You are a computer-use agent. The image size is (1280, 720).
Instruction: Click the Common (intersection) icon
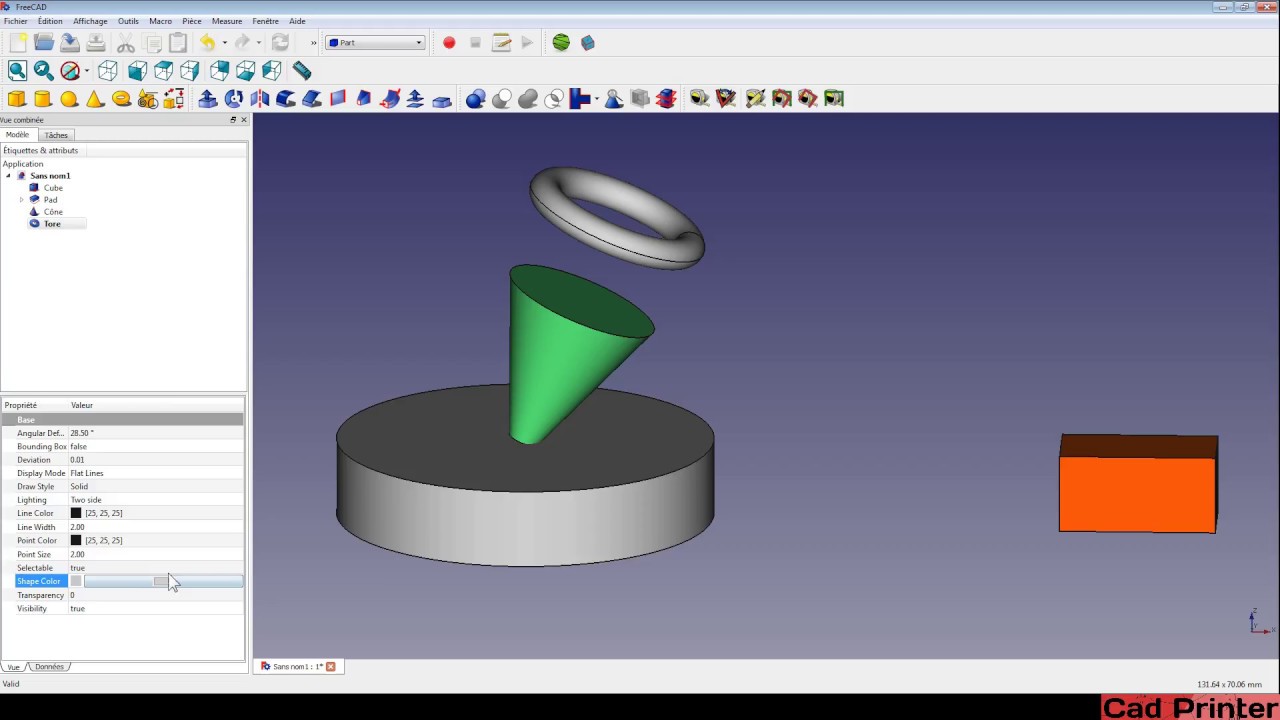[x=554, y=98]
